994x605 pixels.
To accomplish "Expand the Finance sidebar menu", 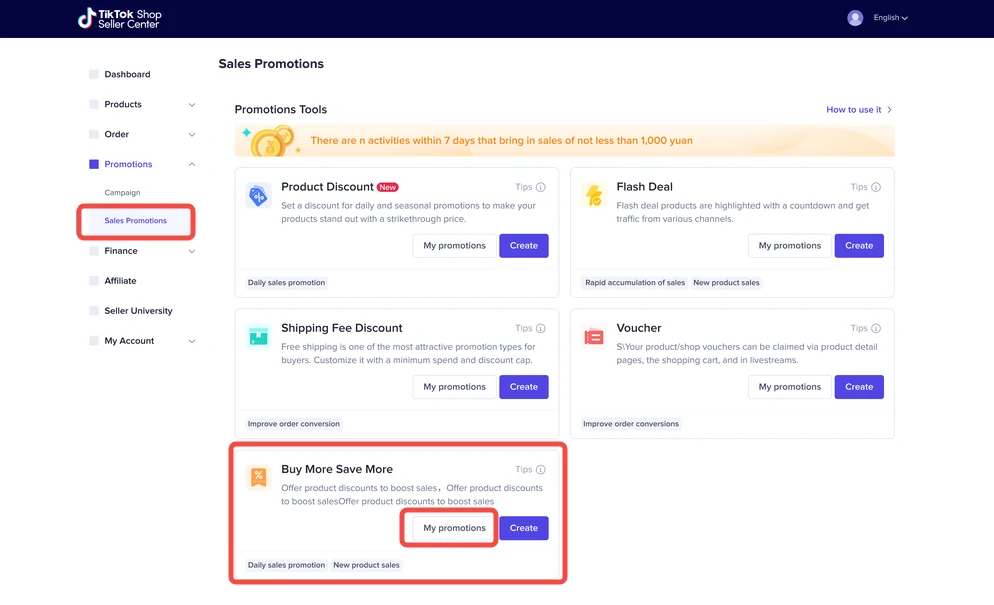I will point(192,251).
